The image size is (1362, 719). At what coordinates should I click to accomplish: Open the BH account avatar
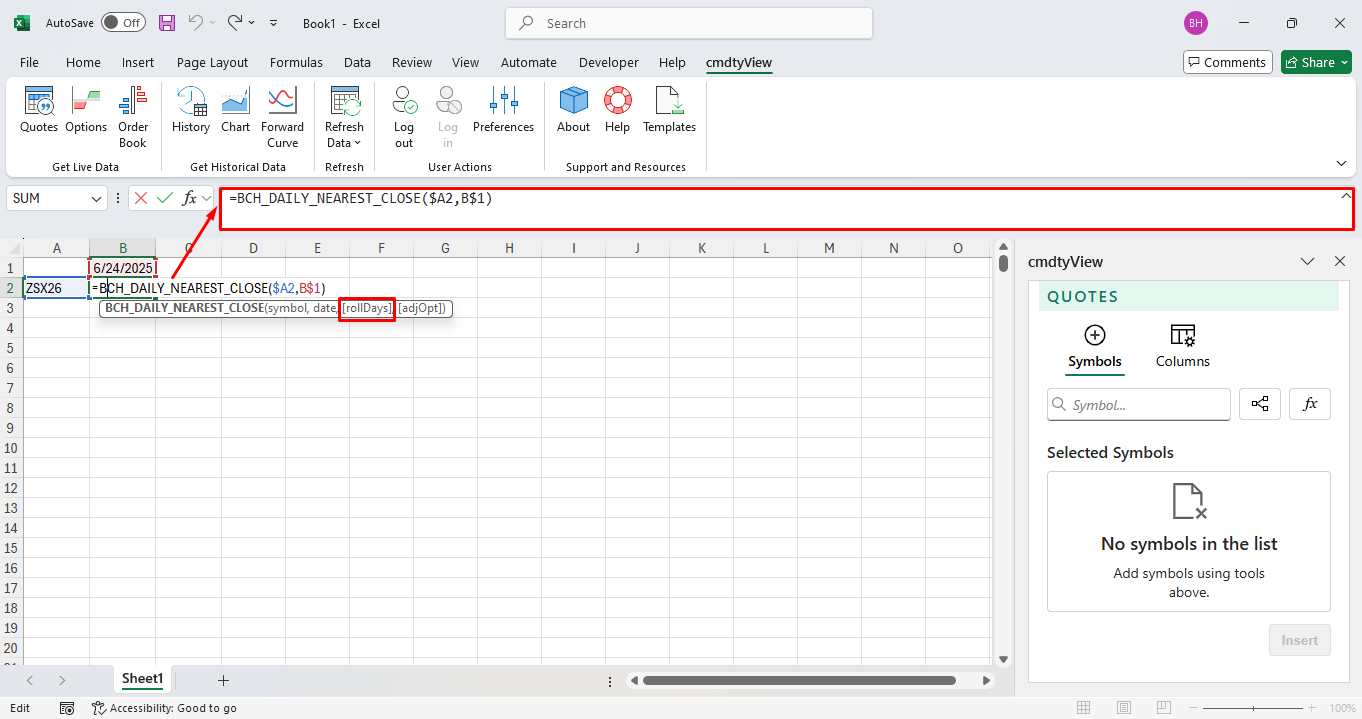coord(1196,23)
